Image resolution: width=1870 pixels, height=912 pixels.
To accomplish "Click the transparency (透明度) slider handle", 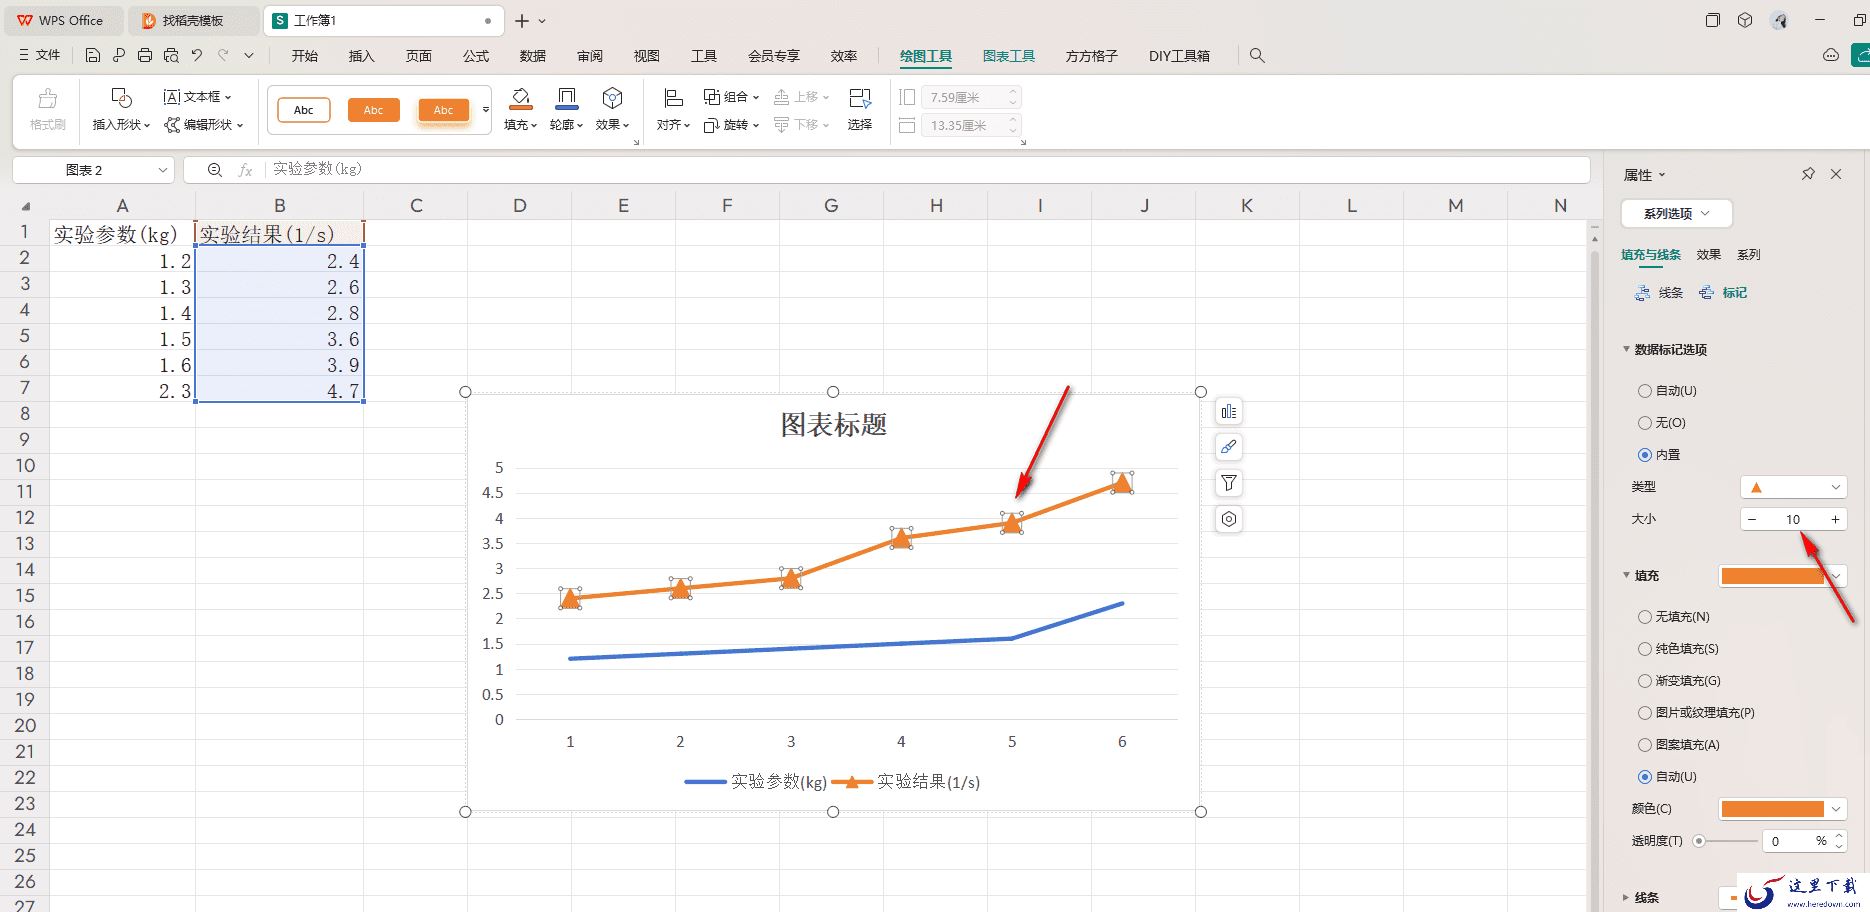I will pos(1699,841).
